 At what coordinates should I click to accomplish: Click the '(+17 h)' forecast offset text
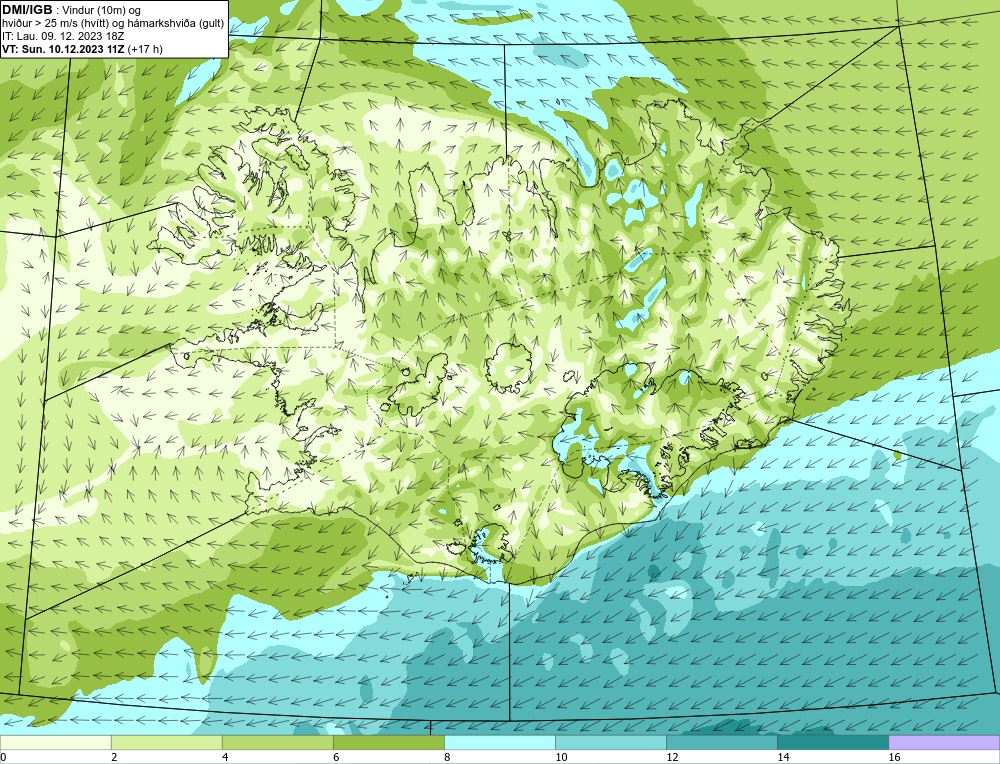(x=145, y=49)
